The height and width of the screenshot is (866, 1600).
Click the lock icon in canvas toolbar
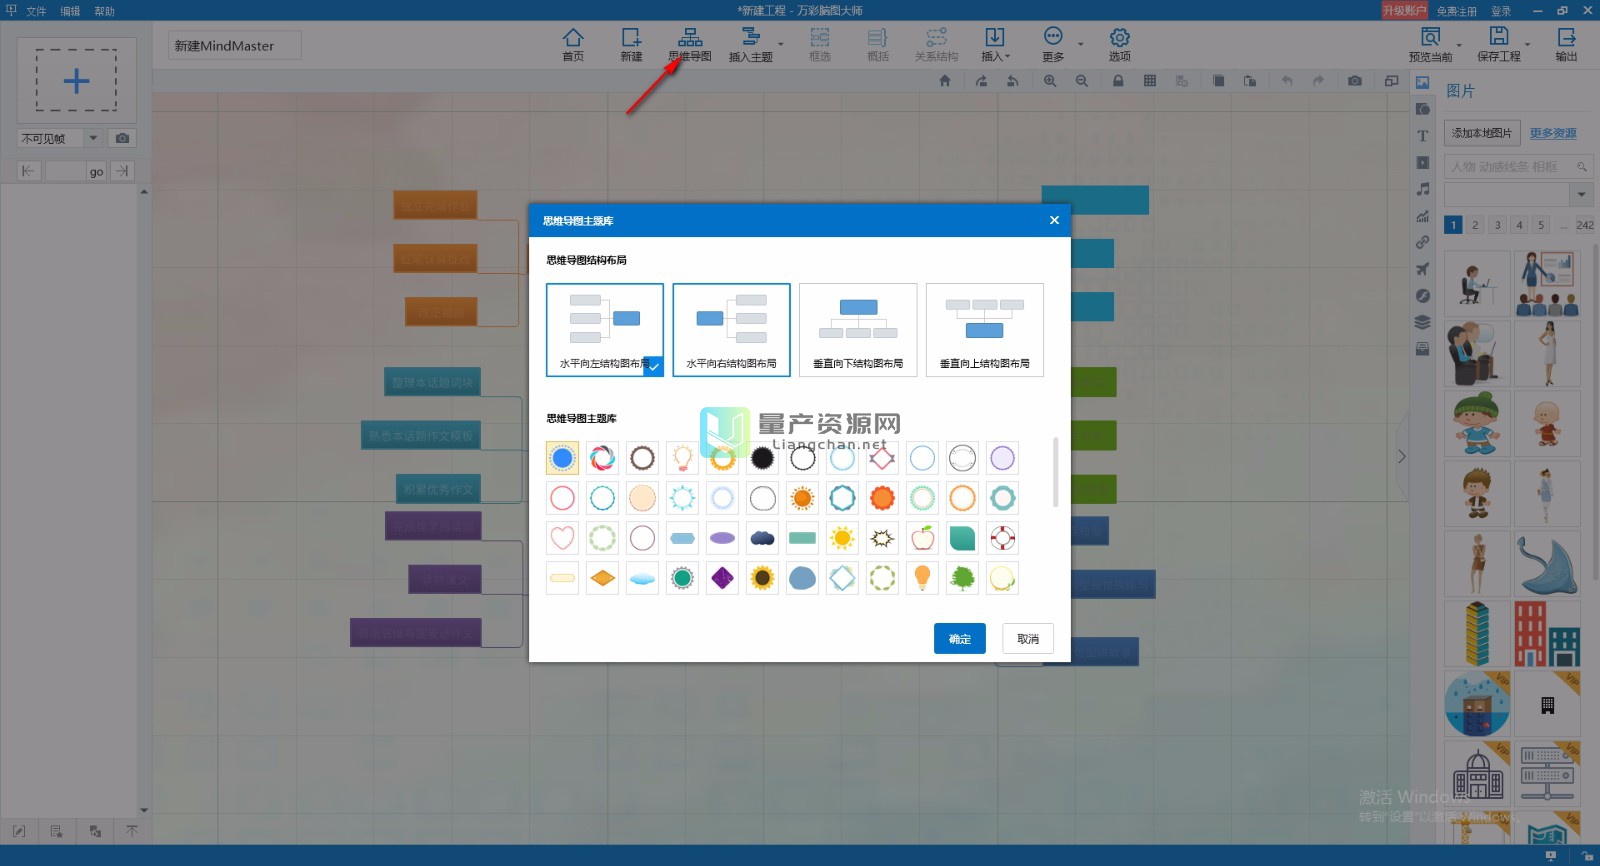point(1118,81)
